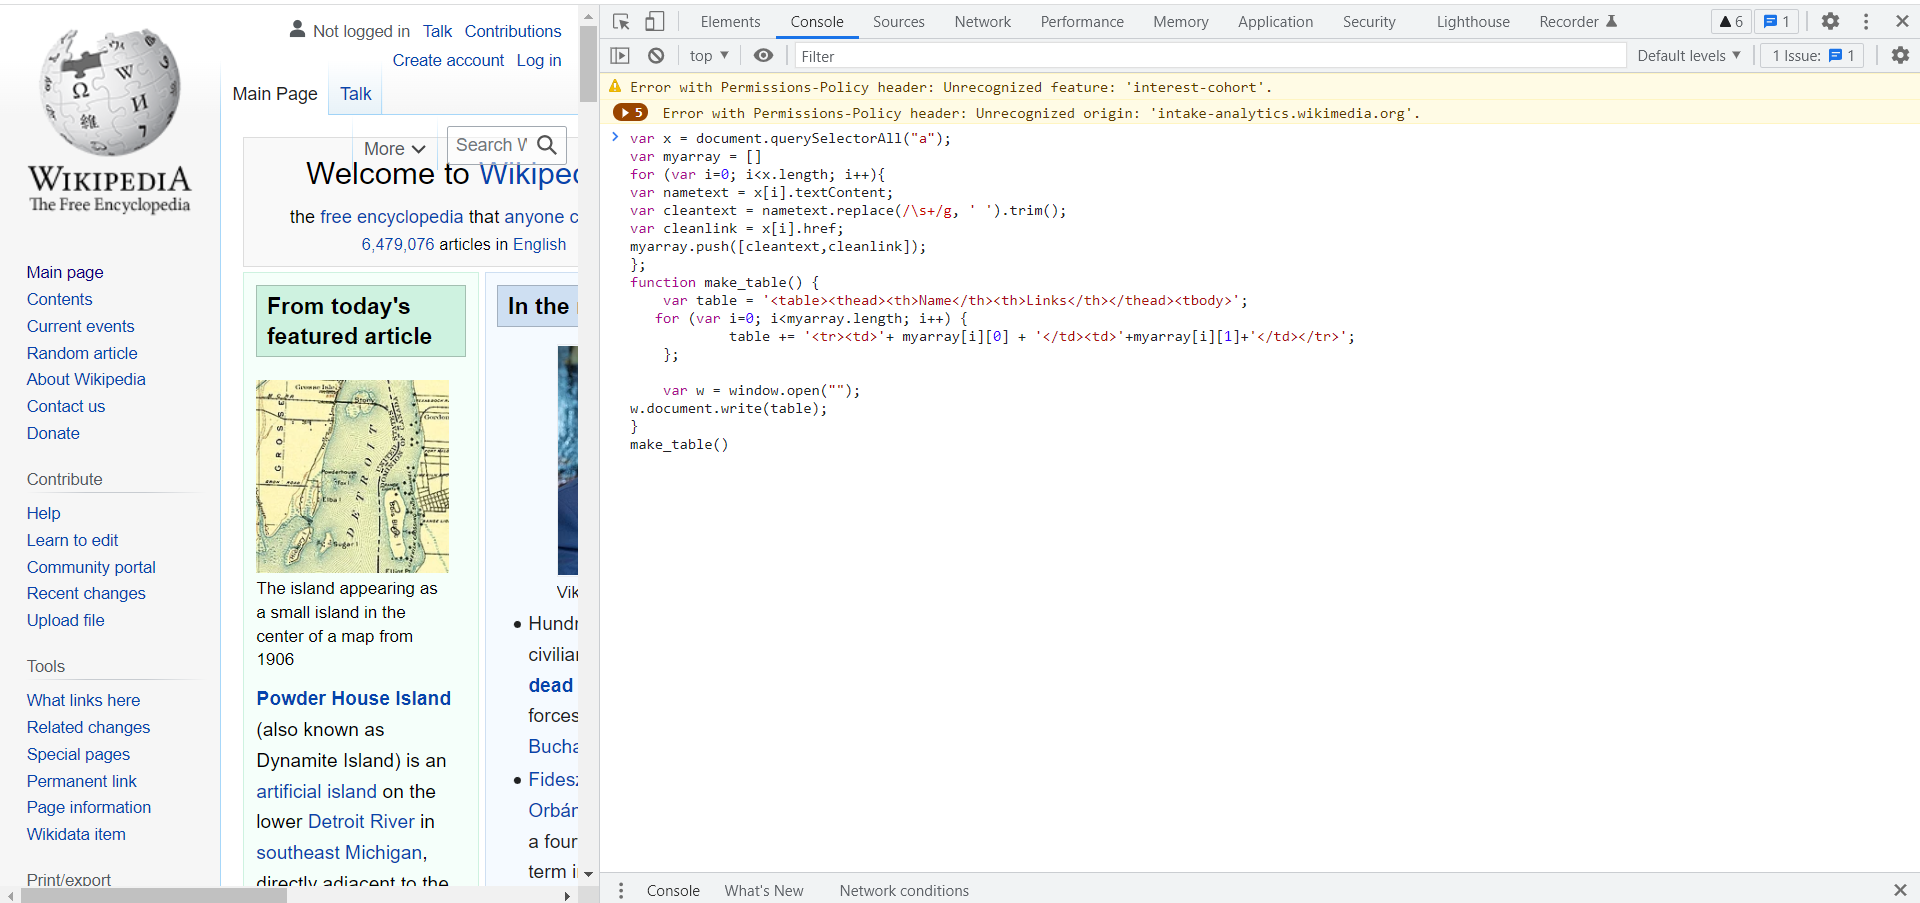
Task: Click the Create account link
Action: coord(448,60)
